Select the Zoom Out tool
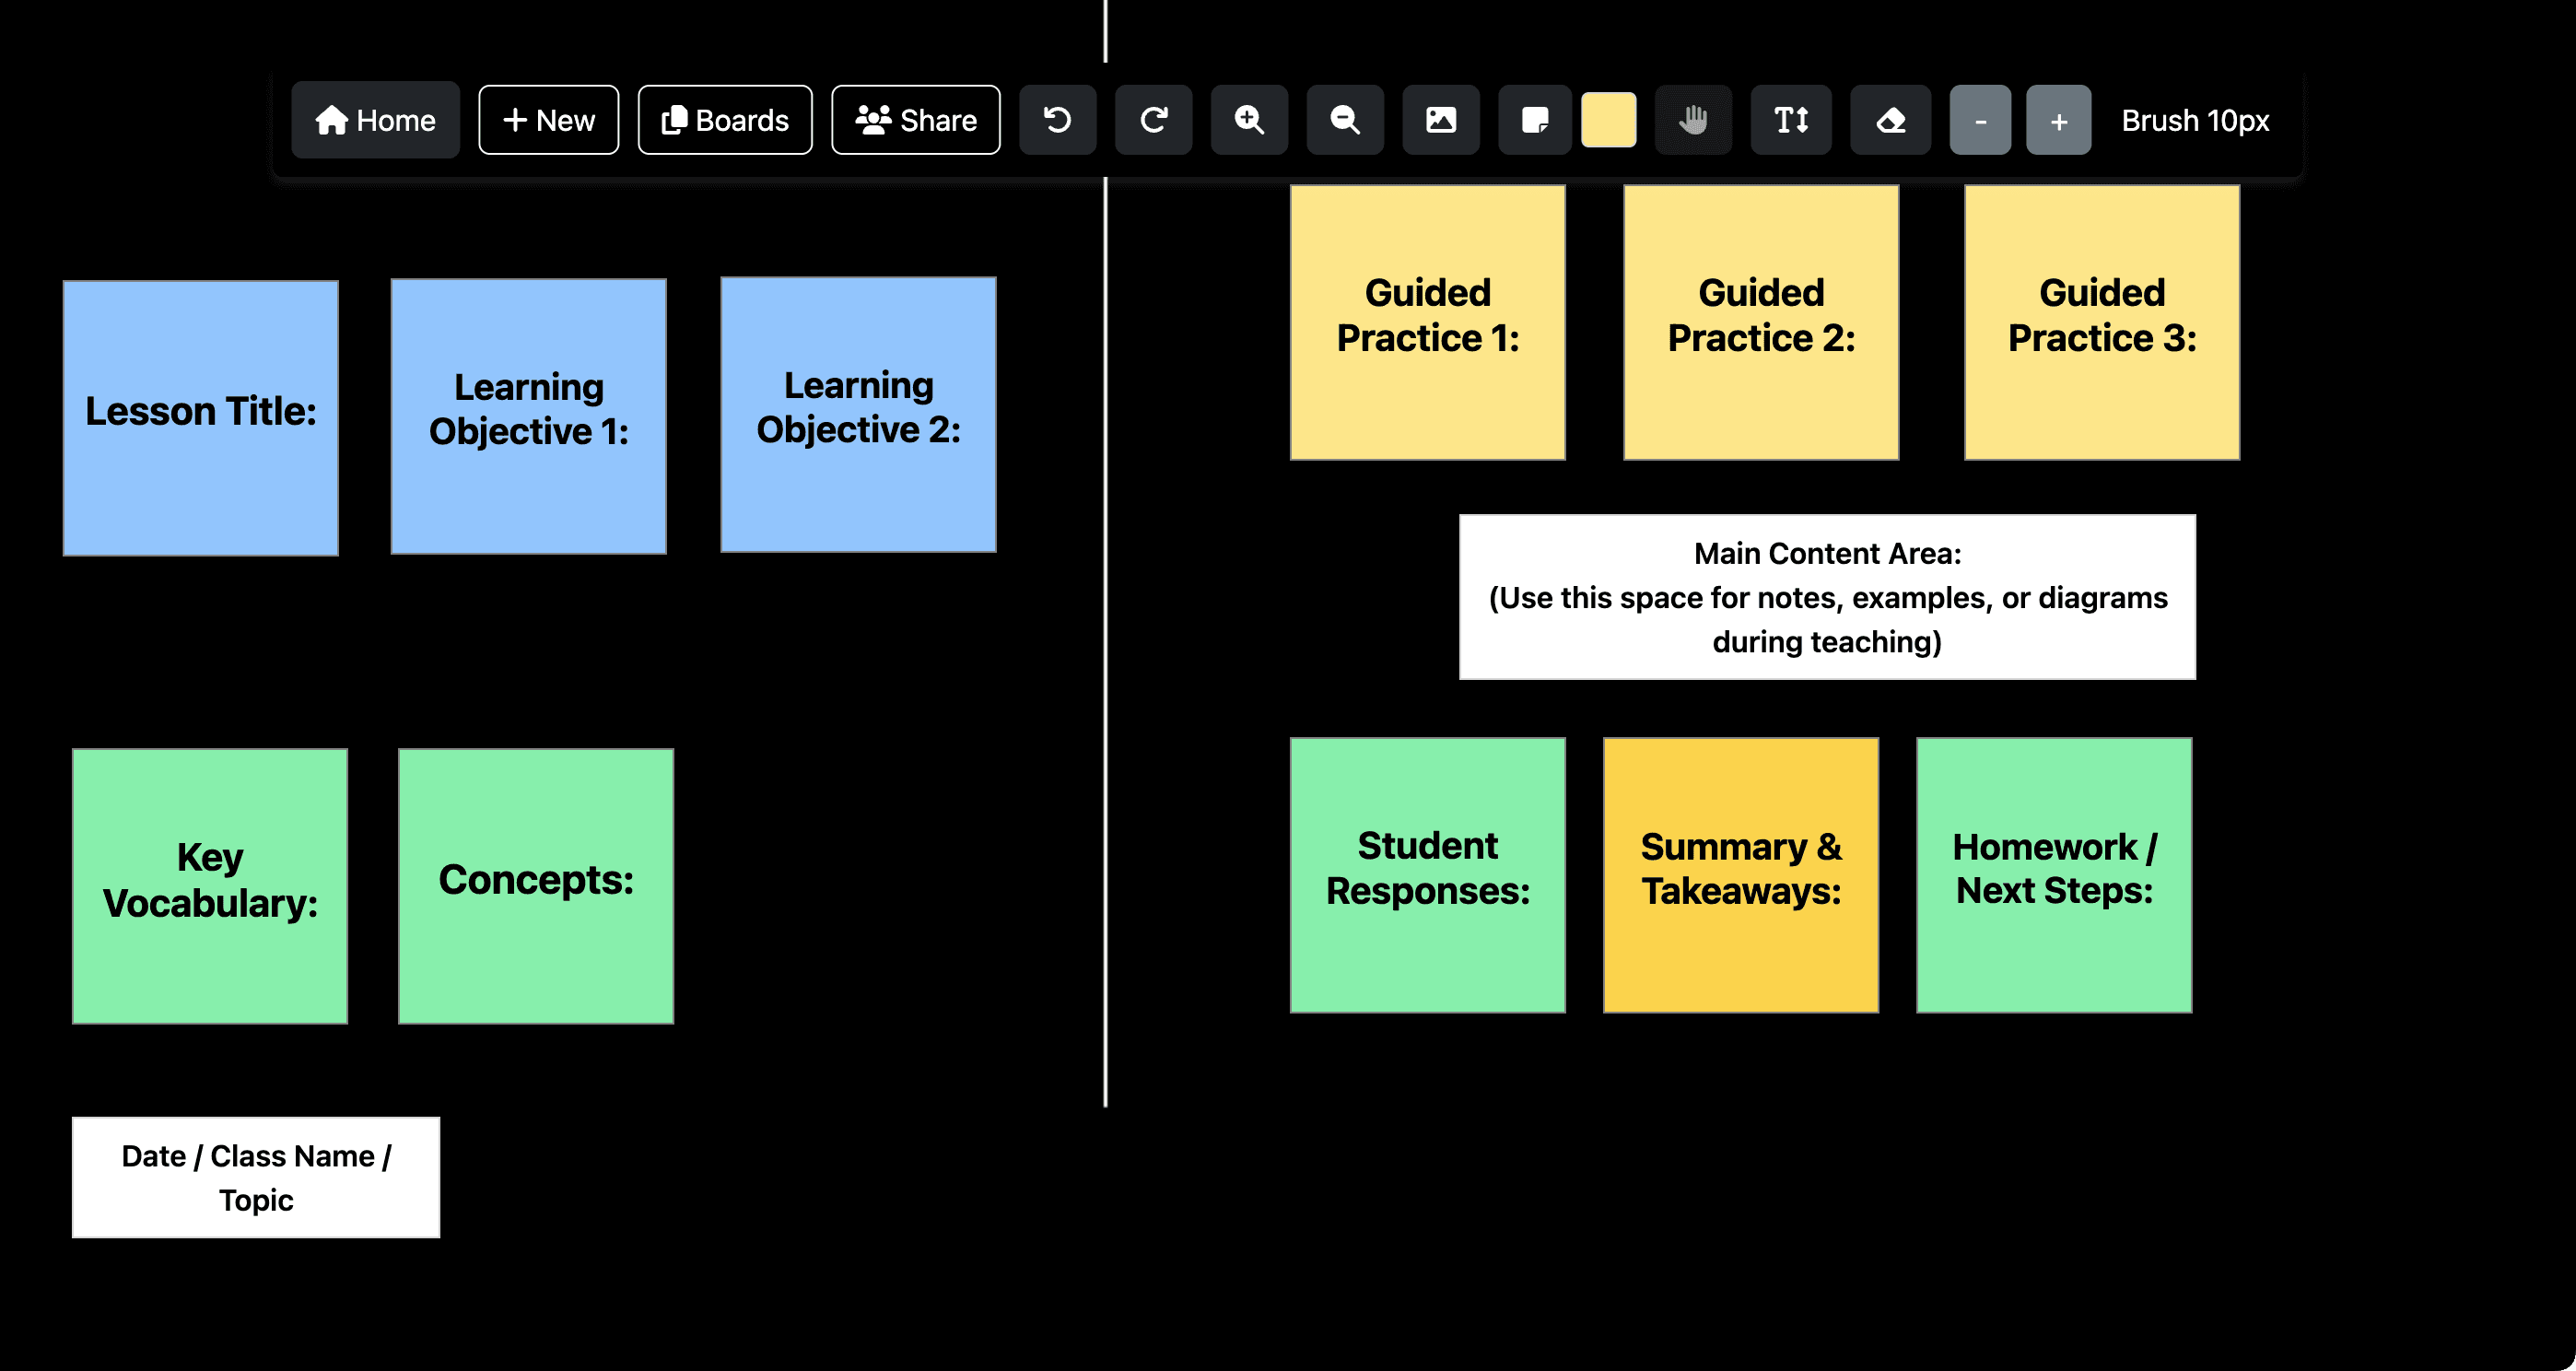2576x1371 pixels. [1345, 120]
